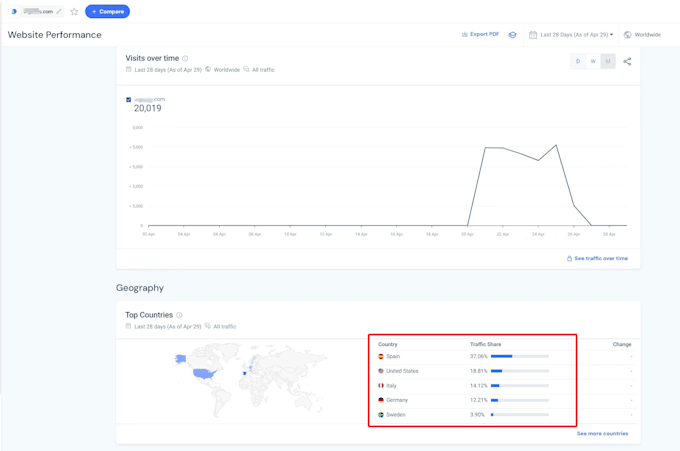This screenshot has width=680, height=451.
Task: Toggle the domain checkbox in chart legend
Action: pyautogui.click(x=128, y=100)
